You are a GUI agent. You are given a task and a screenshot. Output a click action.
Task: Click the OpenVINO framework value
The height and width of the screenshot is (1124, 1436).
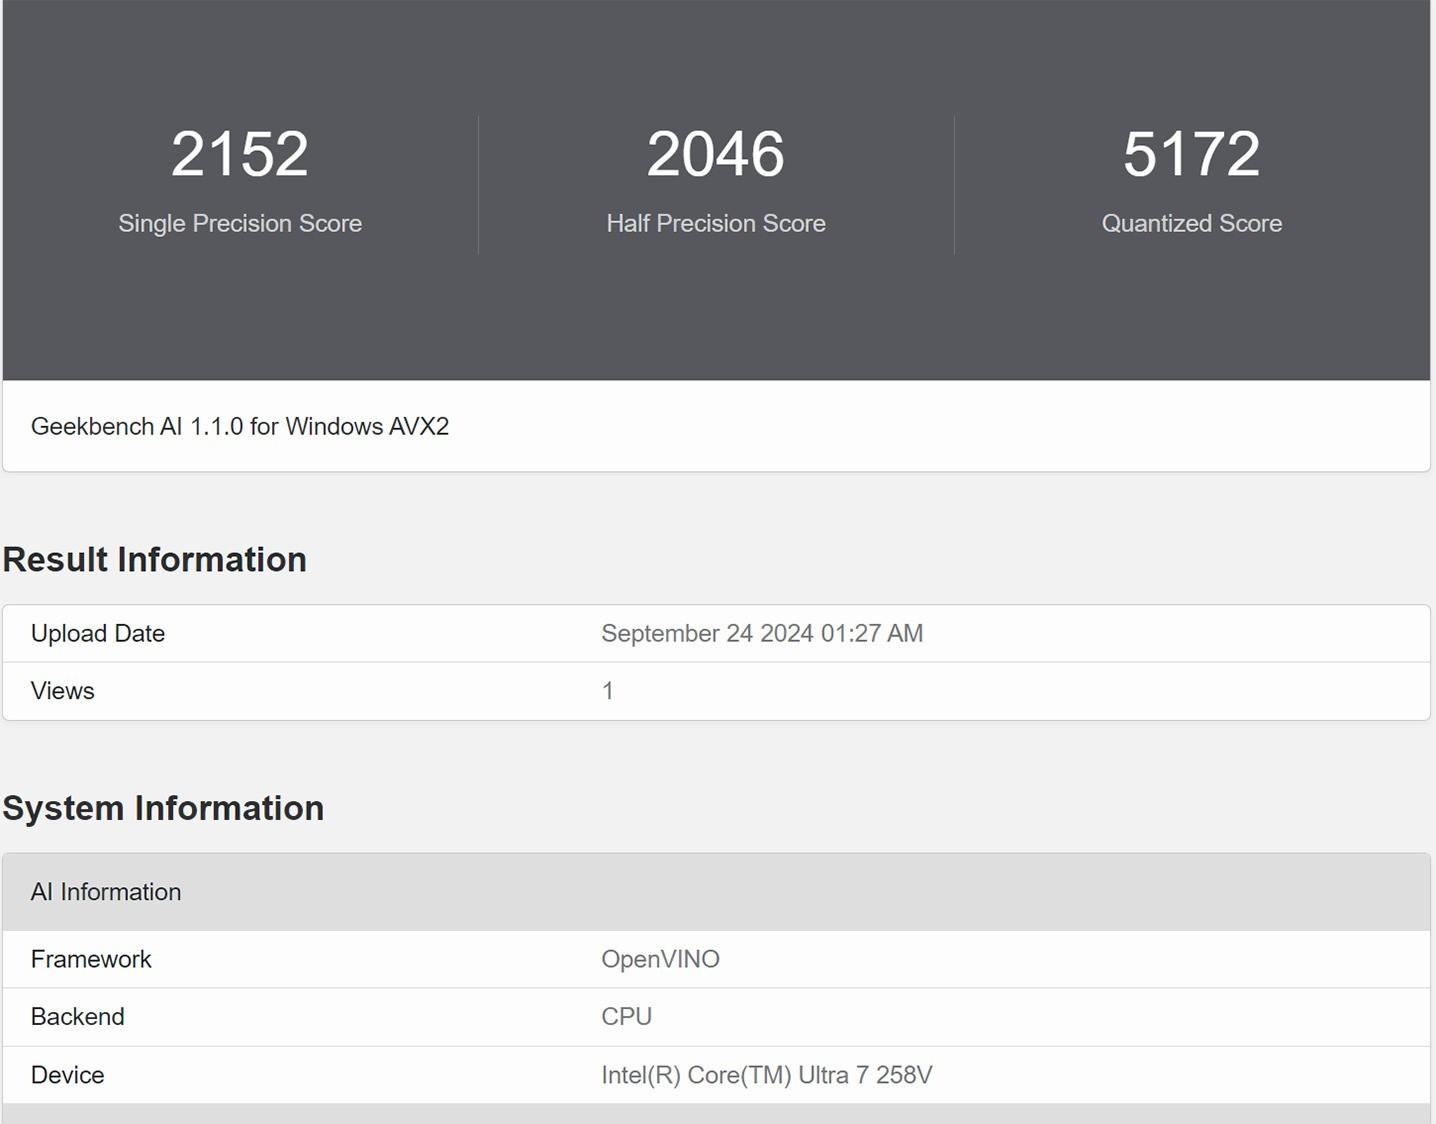click(x=660, y=960)
